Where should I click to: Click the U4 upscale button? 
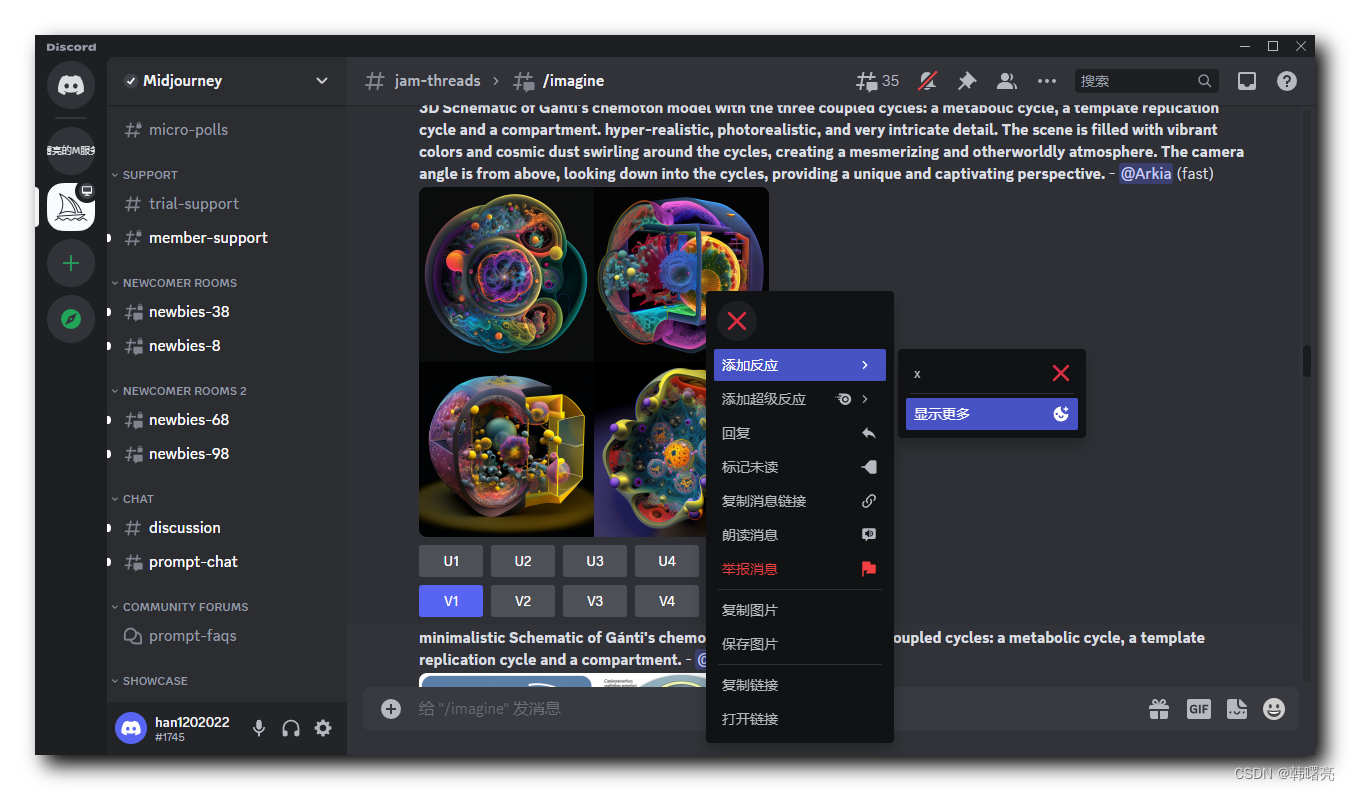click(x=667, y=561)
